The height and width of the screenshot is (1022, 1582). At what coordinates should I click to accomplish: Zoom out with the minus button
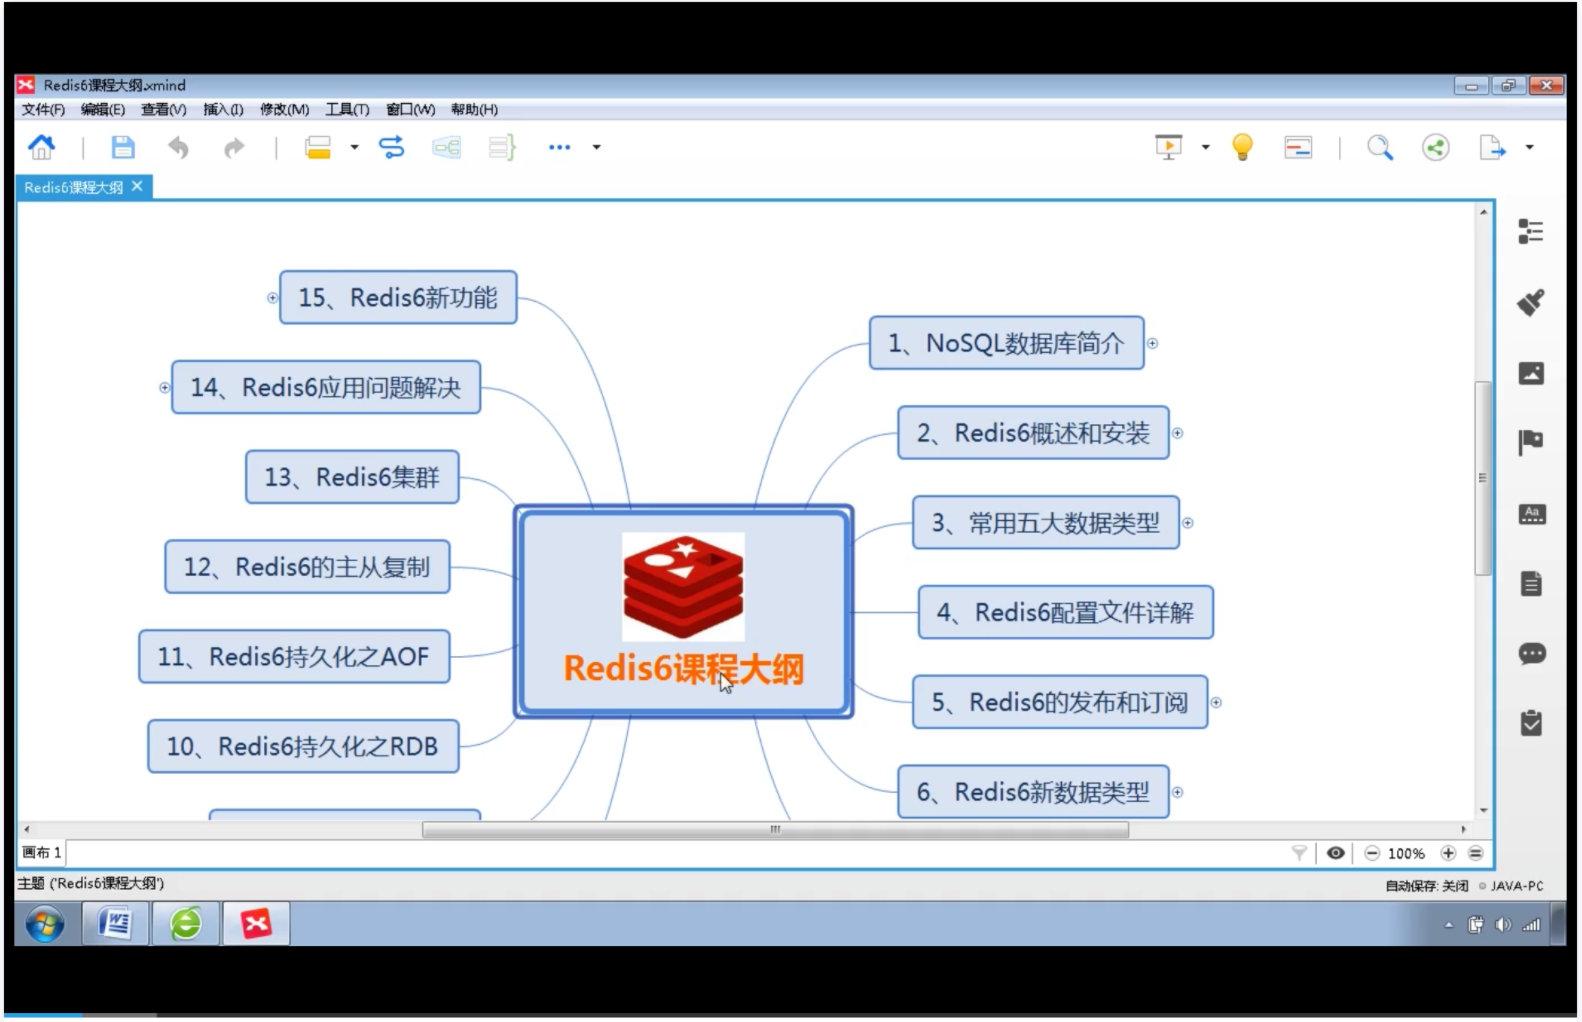click(1372, 853)
